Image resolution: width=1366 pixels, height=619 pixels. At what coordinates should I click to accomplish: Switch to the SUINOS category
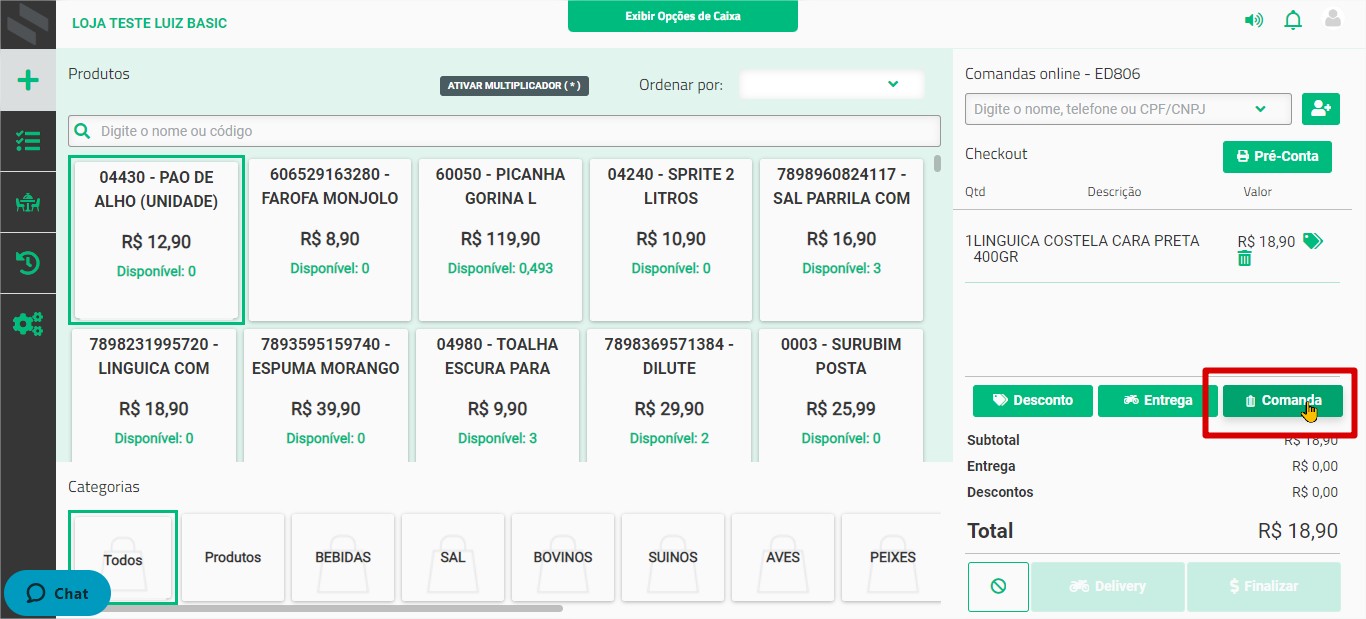click(672, 557)
